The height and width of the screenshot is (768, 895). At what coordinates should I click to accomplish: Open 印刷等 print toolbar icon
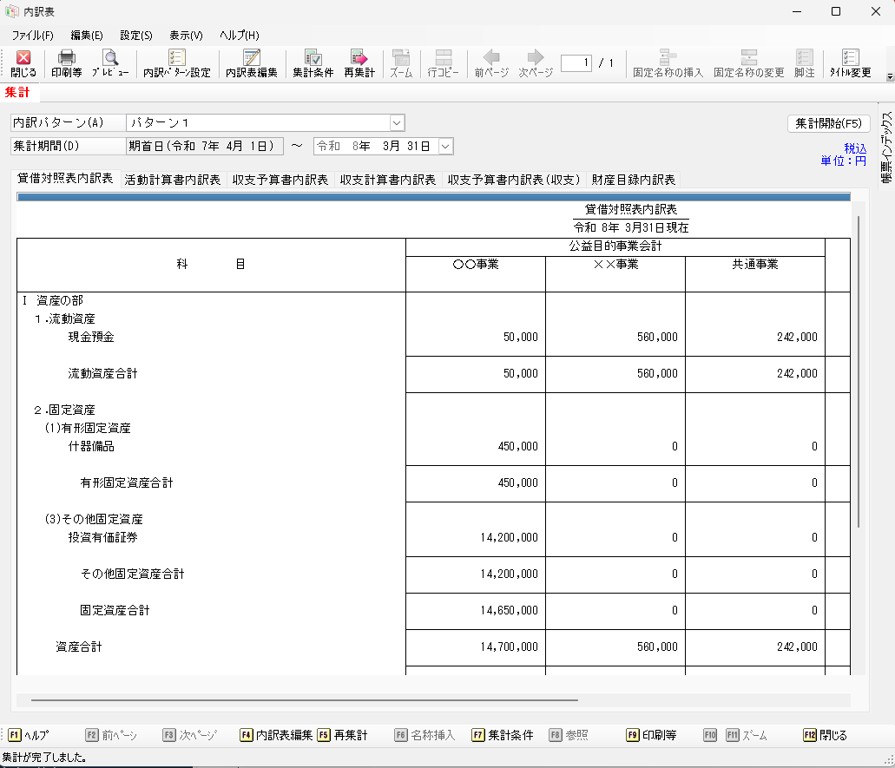click(x=67, y=64)
